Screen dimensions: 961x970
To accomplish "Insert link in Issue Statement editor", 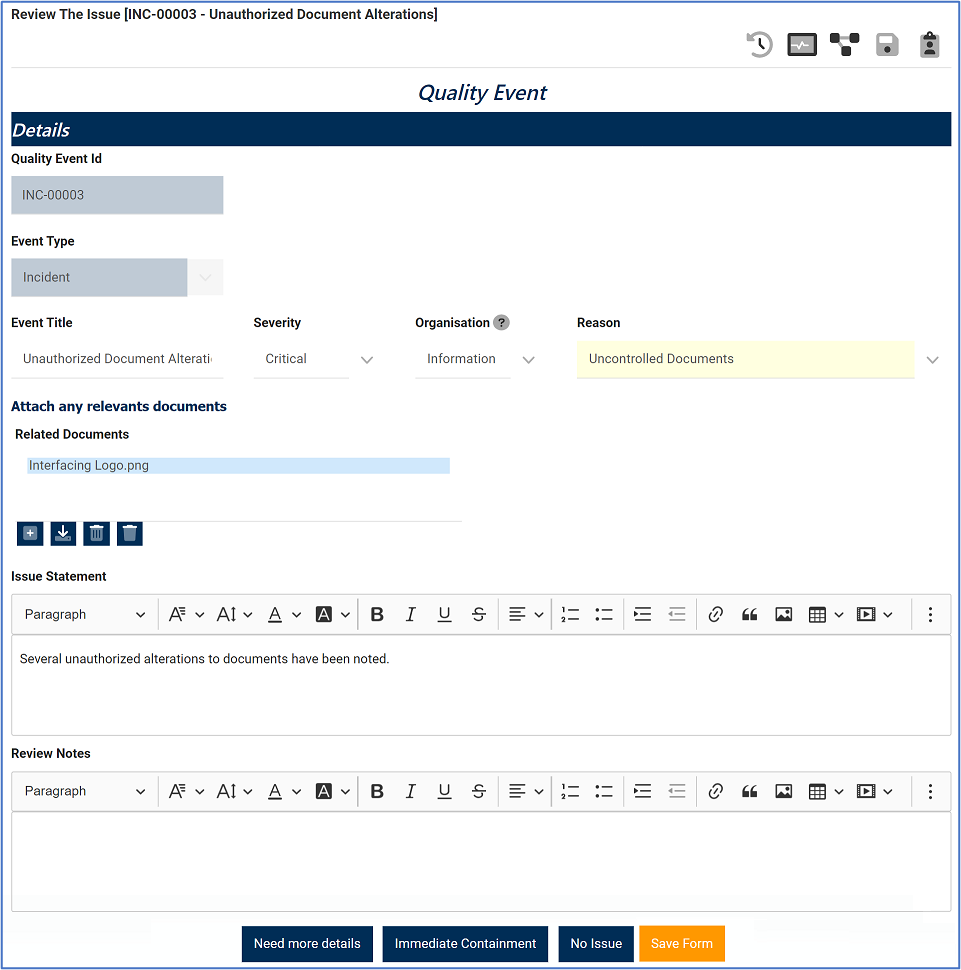I will click(715, 614).
